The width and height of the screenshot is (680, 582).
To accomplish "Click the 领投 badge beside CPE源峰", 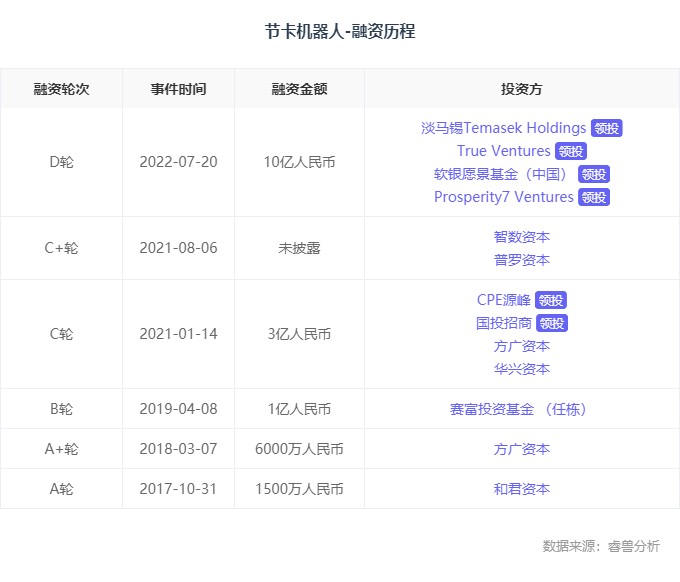I will (551, 300).
